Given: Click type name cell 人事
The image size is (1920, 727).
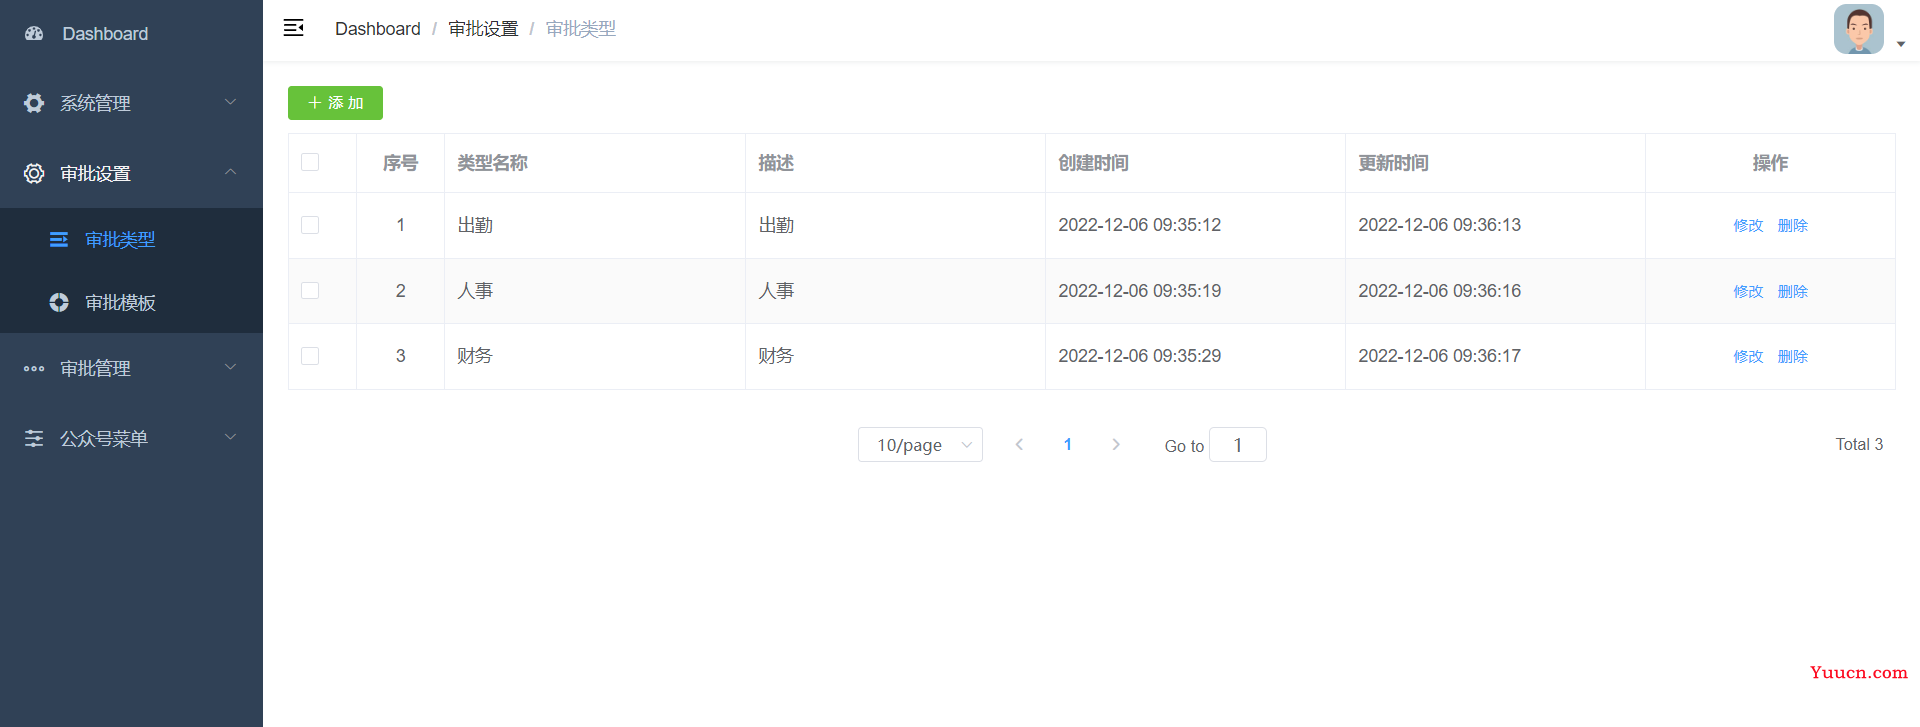Looking at the screenshot, I should pyautogui.click(x=475, y=291).
